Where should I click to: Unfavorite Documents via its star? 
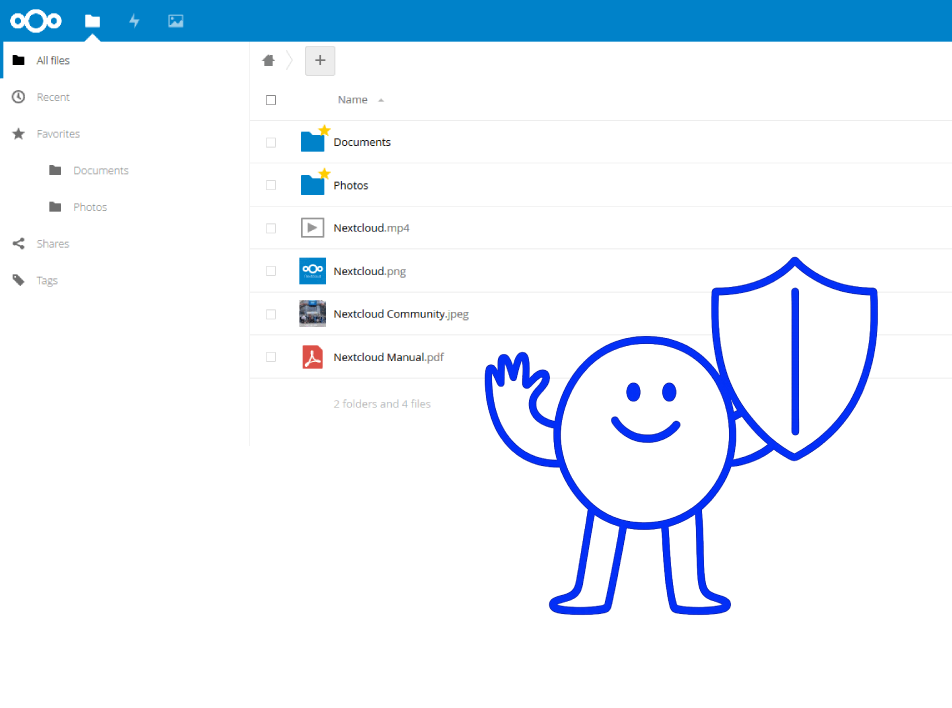(x=324, y=130)
